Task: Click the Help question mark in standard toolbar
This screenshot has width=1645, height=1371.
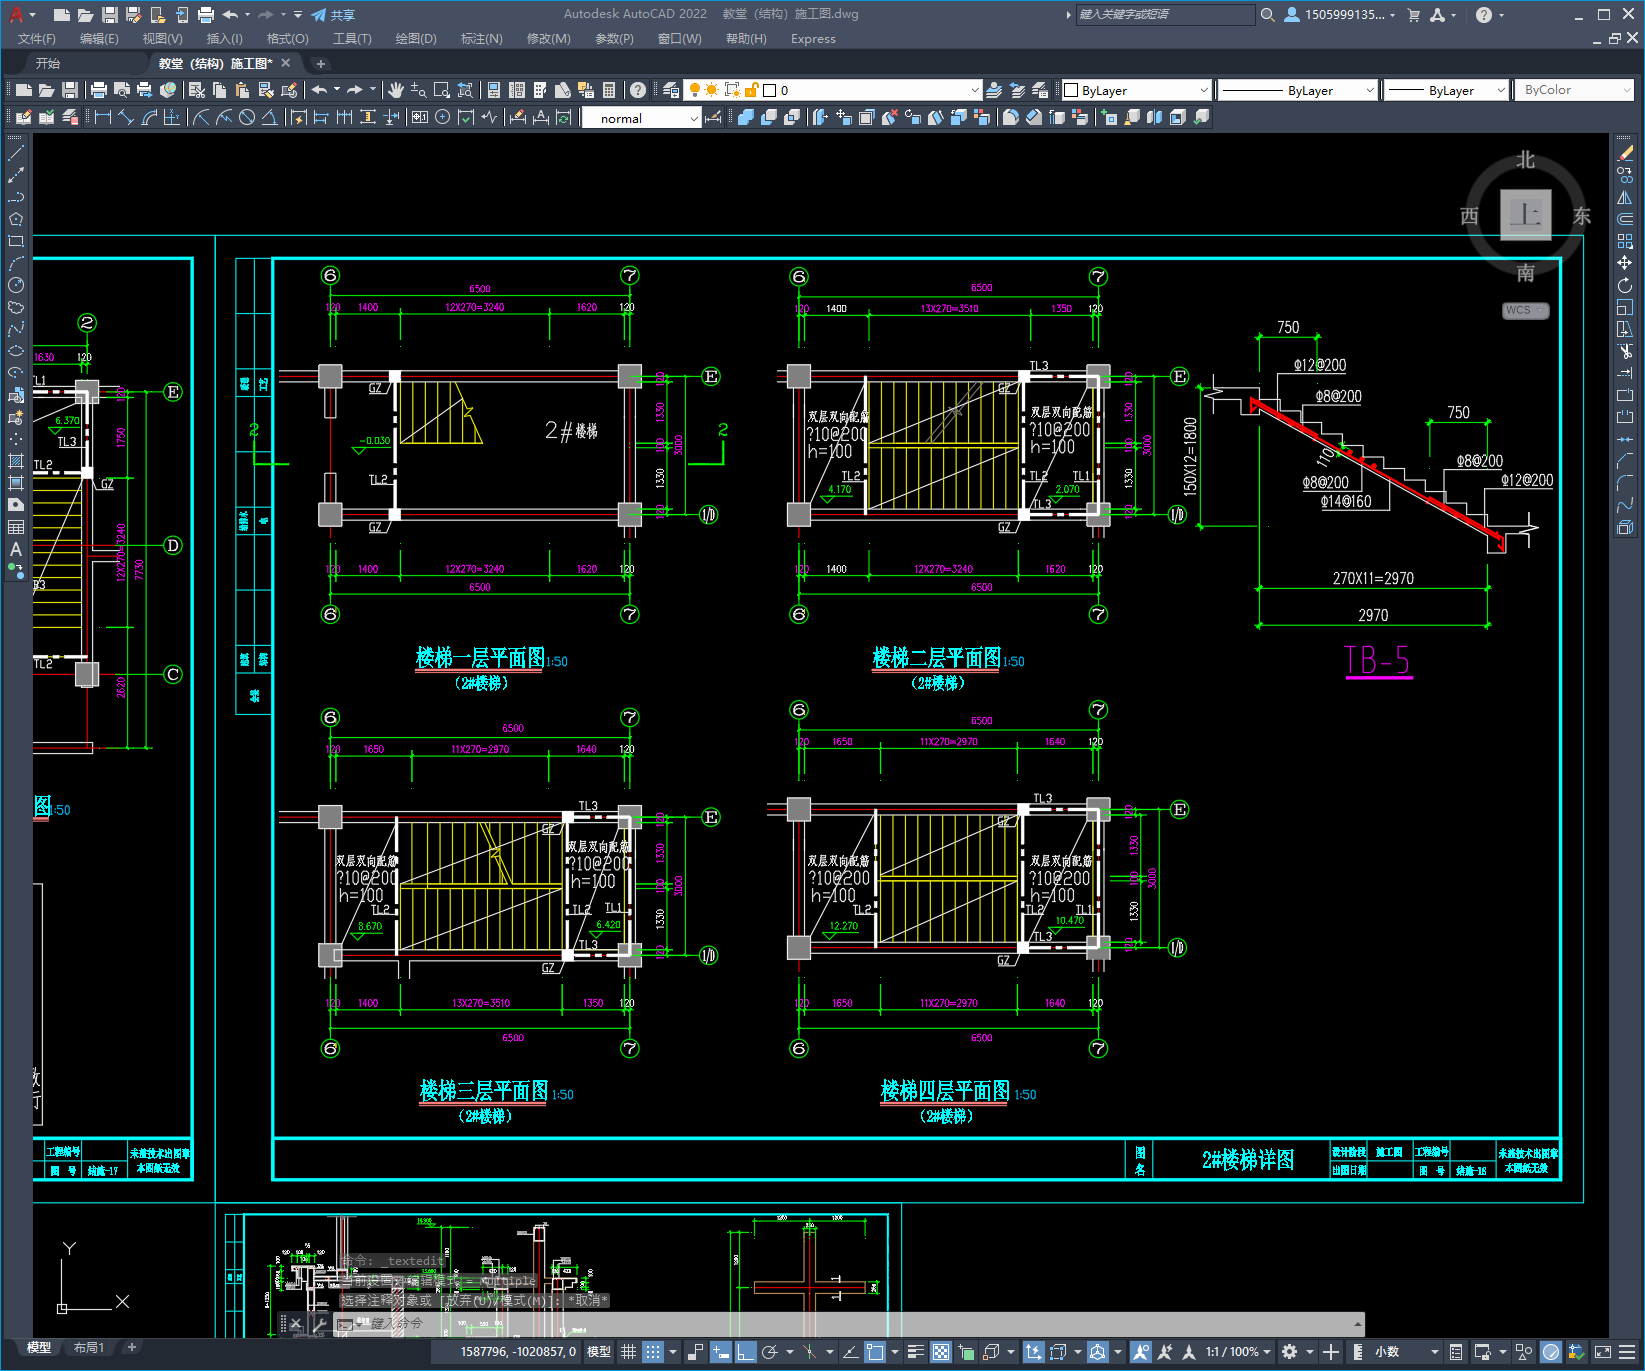Action: pyautogui.click(x=638, y=90)
